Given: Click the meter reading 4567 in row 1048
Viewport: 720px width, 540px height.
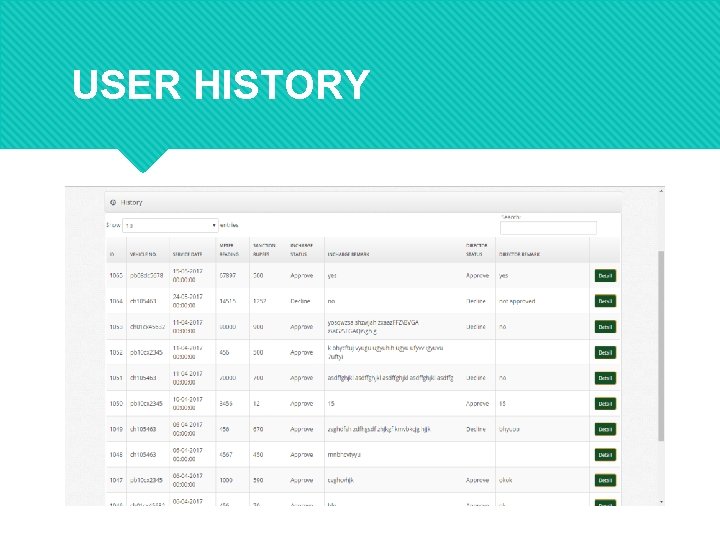Looking at the screenshot, I should click(226, 455).
